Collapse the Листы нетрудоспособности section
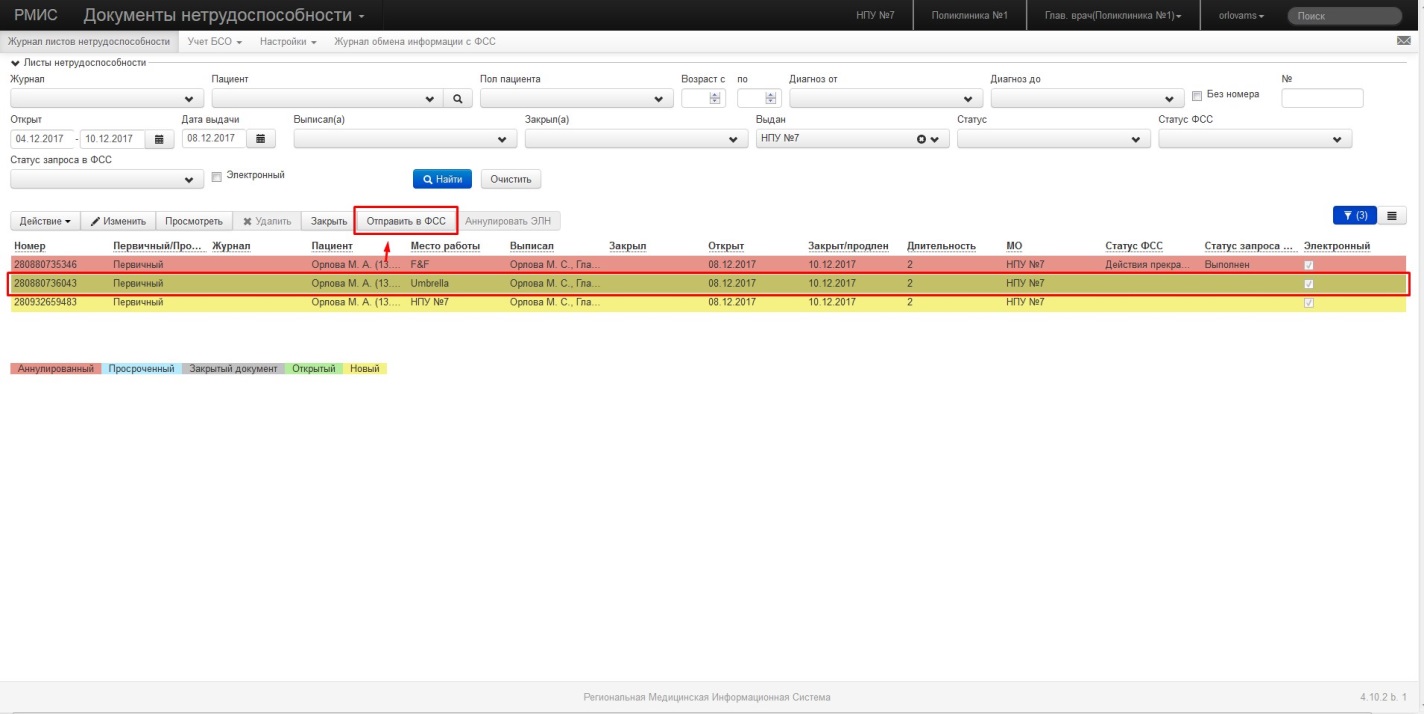This screenshot has height=714, width=1424. tap(15, 63)
